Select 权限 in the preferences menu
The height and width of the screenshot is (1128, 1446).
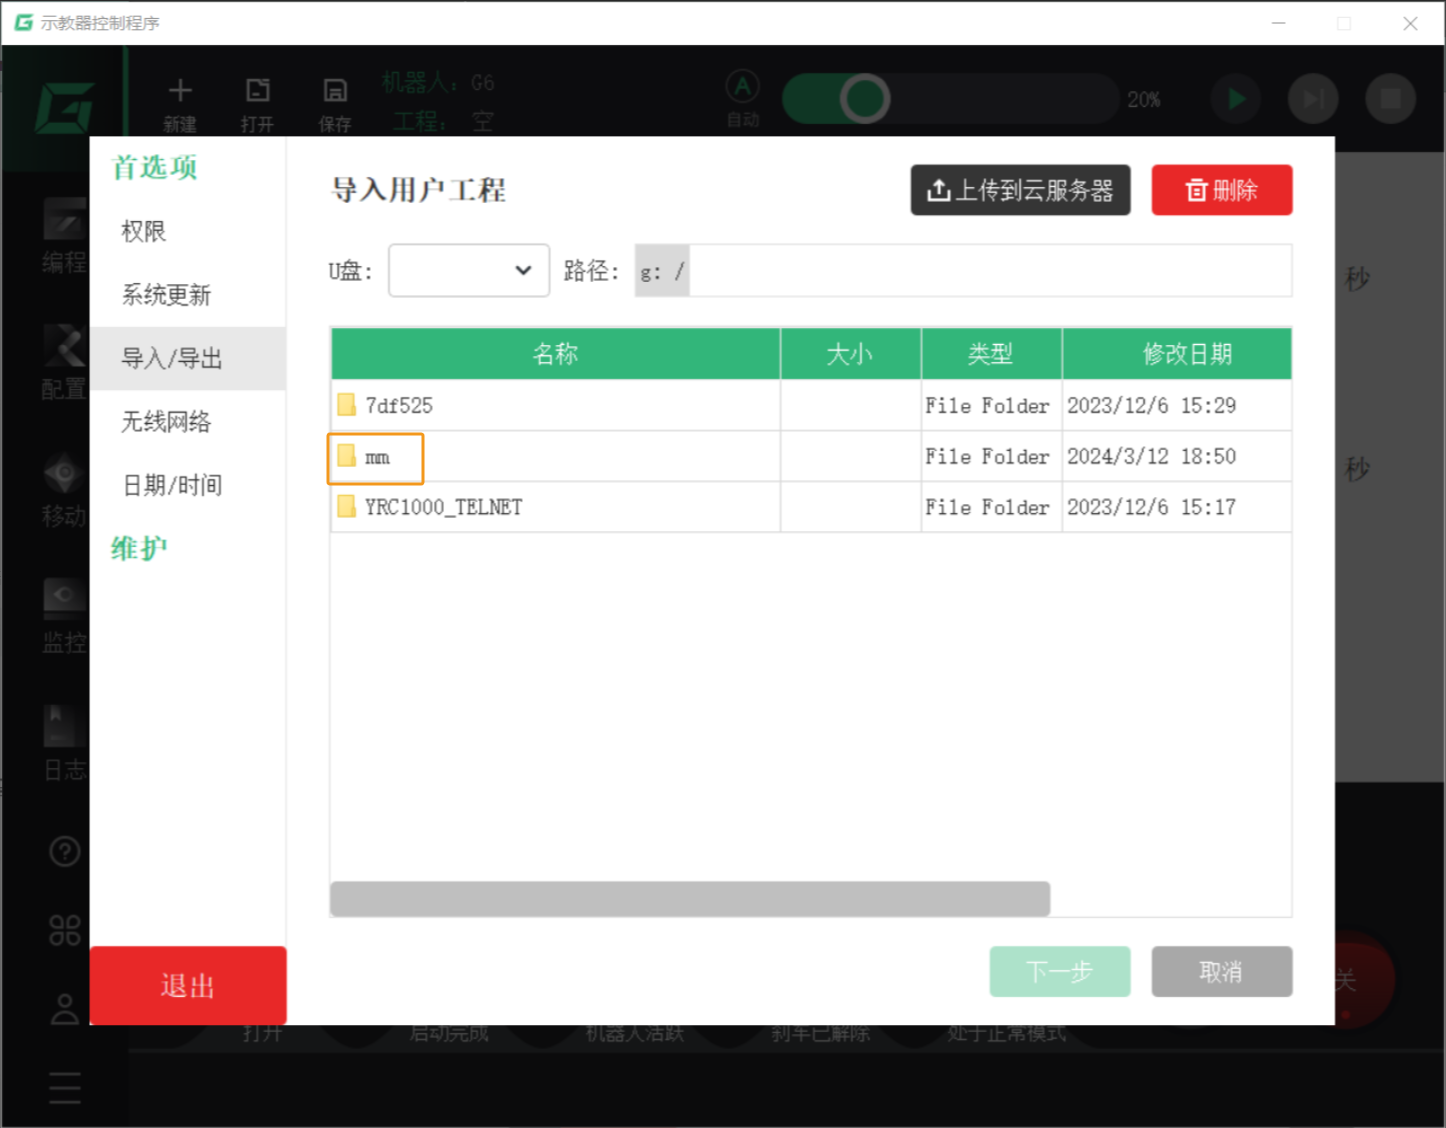144,231
